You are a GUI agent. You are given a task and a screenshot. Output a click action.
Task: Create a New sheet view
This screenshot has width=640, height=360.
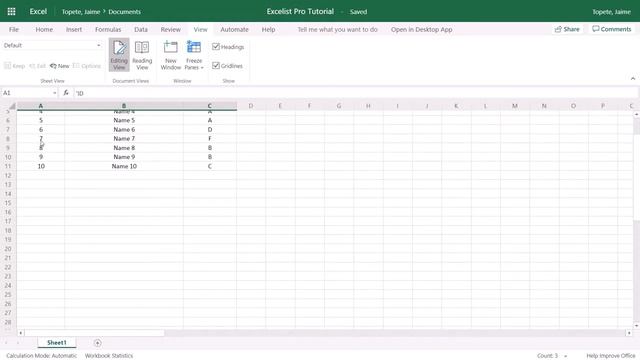tap(60, 66)
